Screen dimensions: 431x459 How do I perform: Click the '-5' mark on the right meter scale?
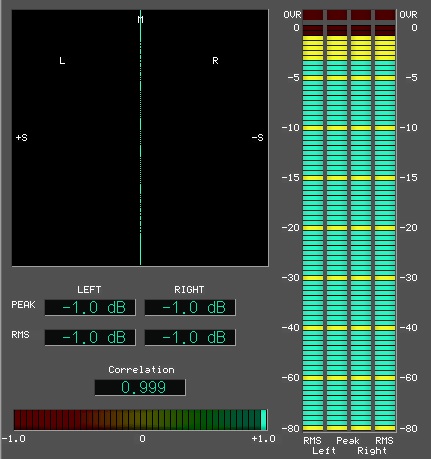click(411, 78)
